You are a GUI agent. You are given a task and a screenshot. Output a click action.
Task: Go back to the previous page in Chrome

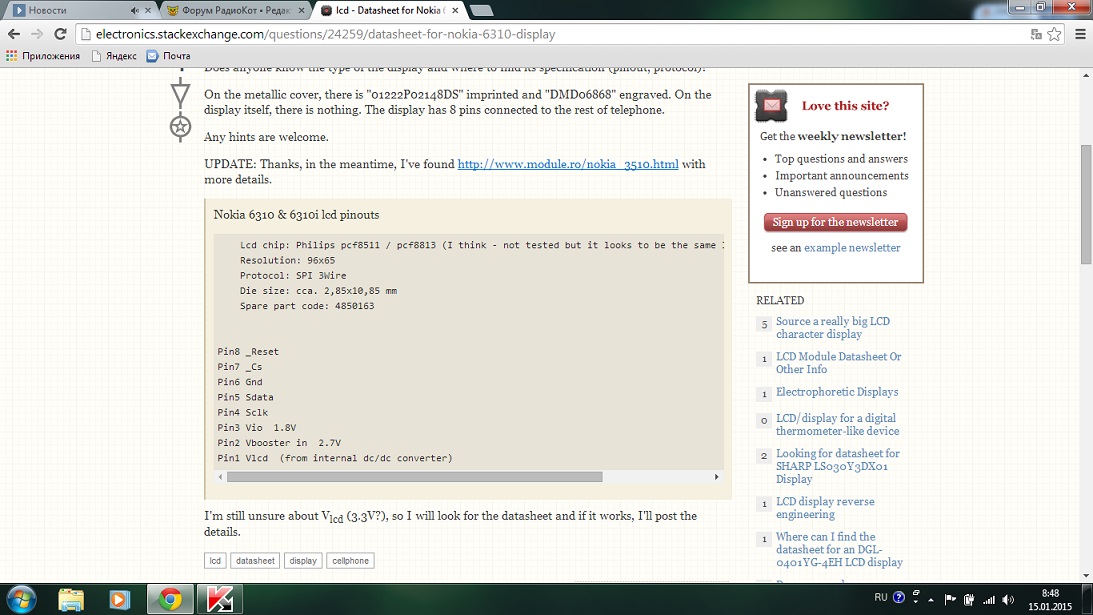point(14,34)
